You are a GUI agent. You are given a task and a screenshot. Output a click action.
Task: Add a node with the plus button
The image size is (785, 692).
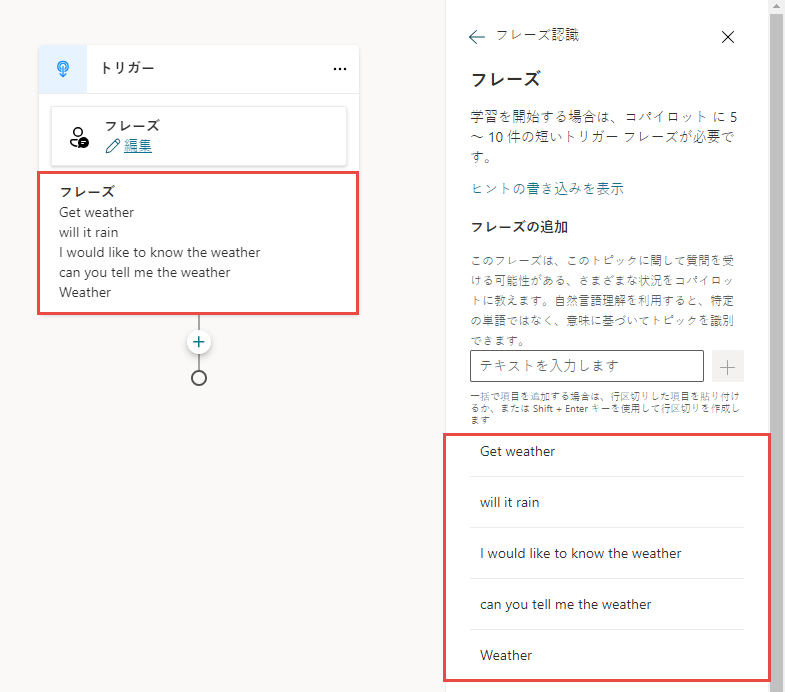click(199, 342)
